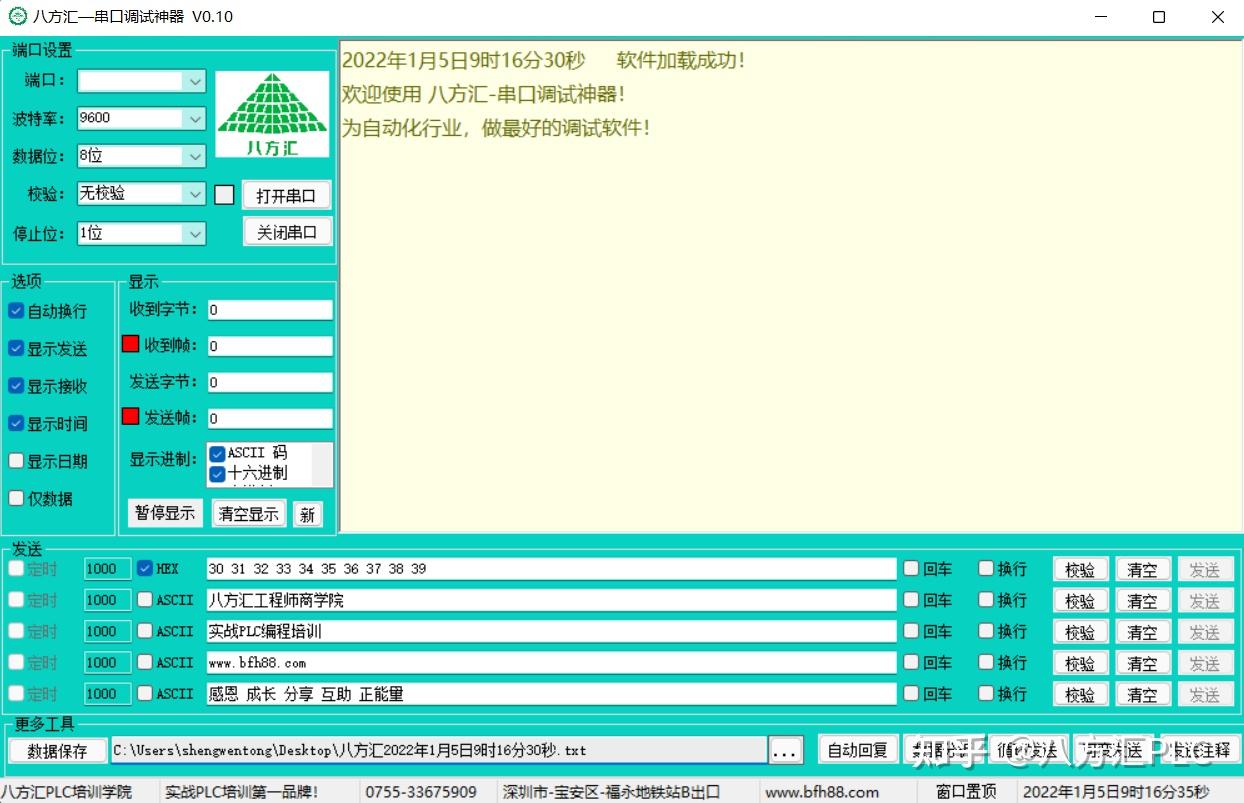Click the 新 button near 清空显示
This screenshot has height=803, width=1244.
307,513
